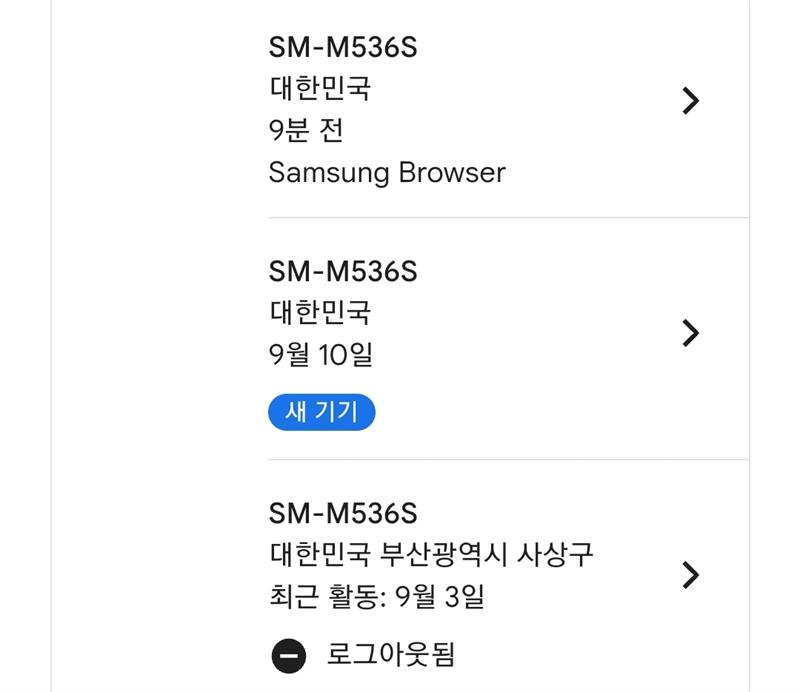Viewport: 800px width, 692px height.
Task: Click 최근 활동: 9월 3일 text
Action: pos(377,597)
